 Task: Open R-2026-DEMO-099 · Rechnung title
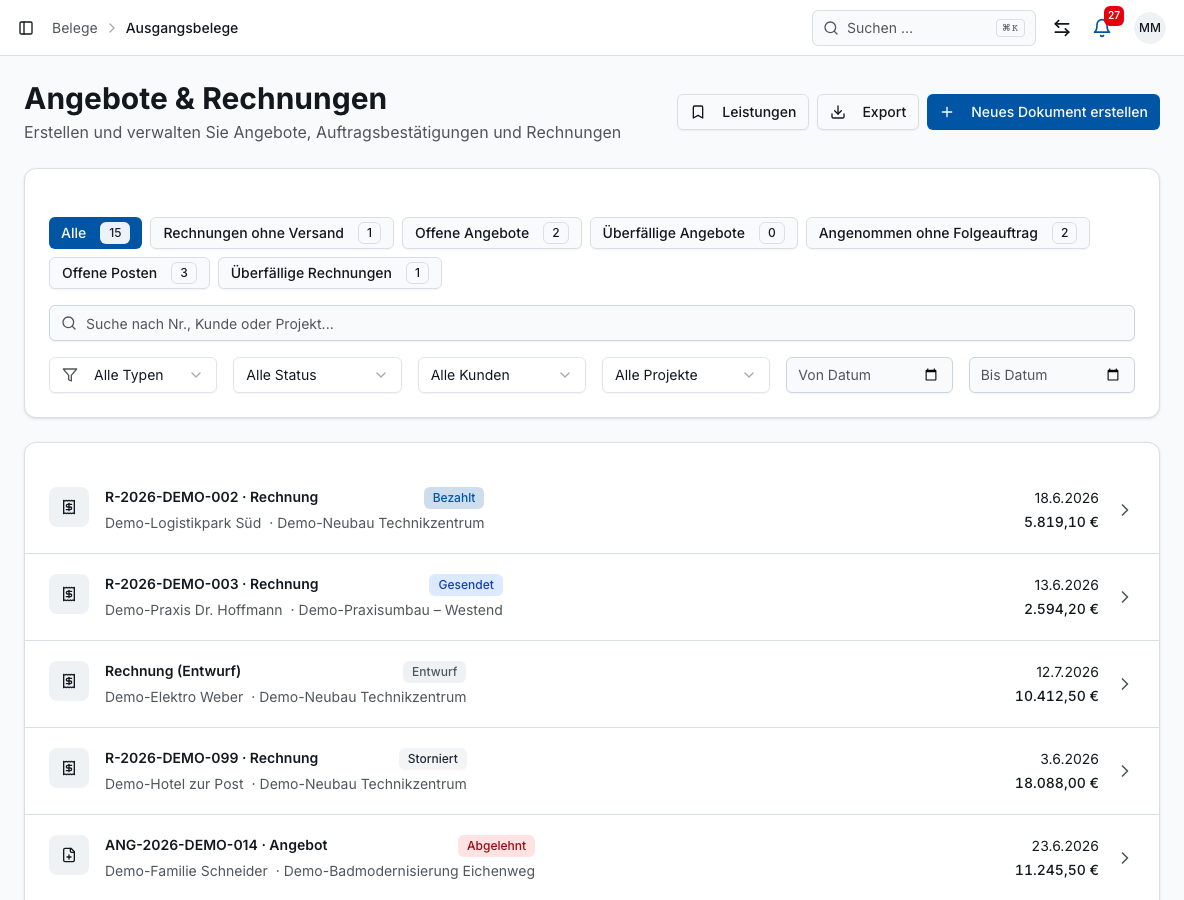[x=211, y=758]
